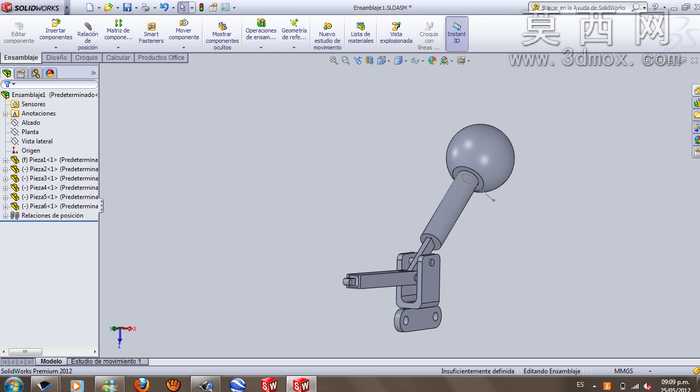The width and height of the screenshot is (700, 392).
Task: Click the Select cursor tool in the top toolbar
Action: (x=183, y=8)
